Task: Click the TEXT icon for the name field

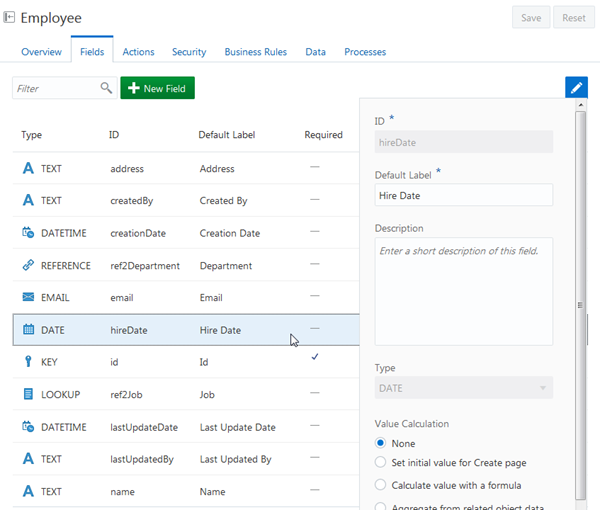Action: pyautogui.click(x=28, y=491)
